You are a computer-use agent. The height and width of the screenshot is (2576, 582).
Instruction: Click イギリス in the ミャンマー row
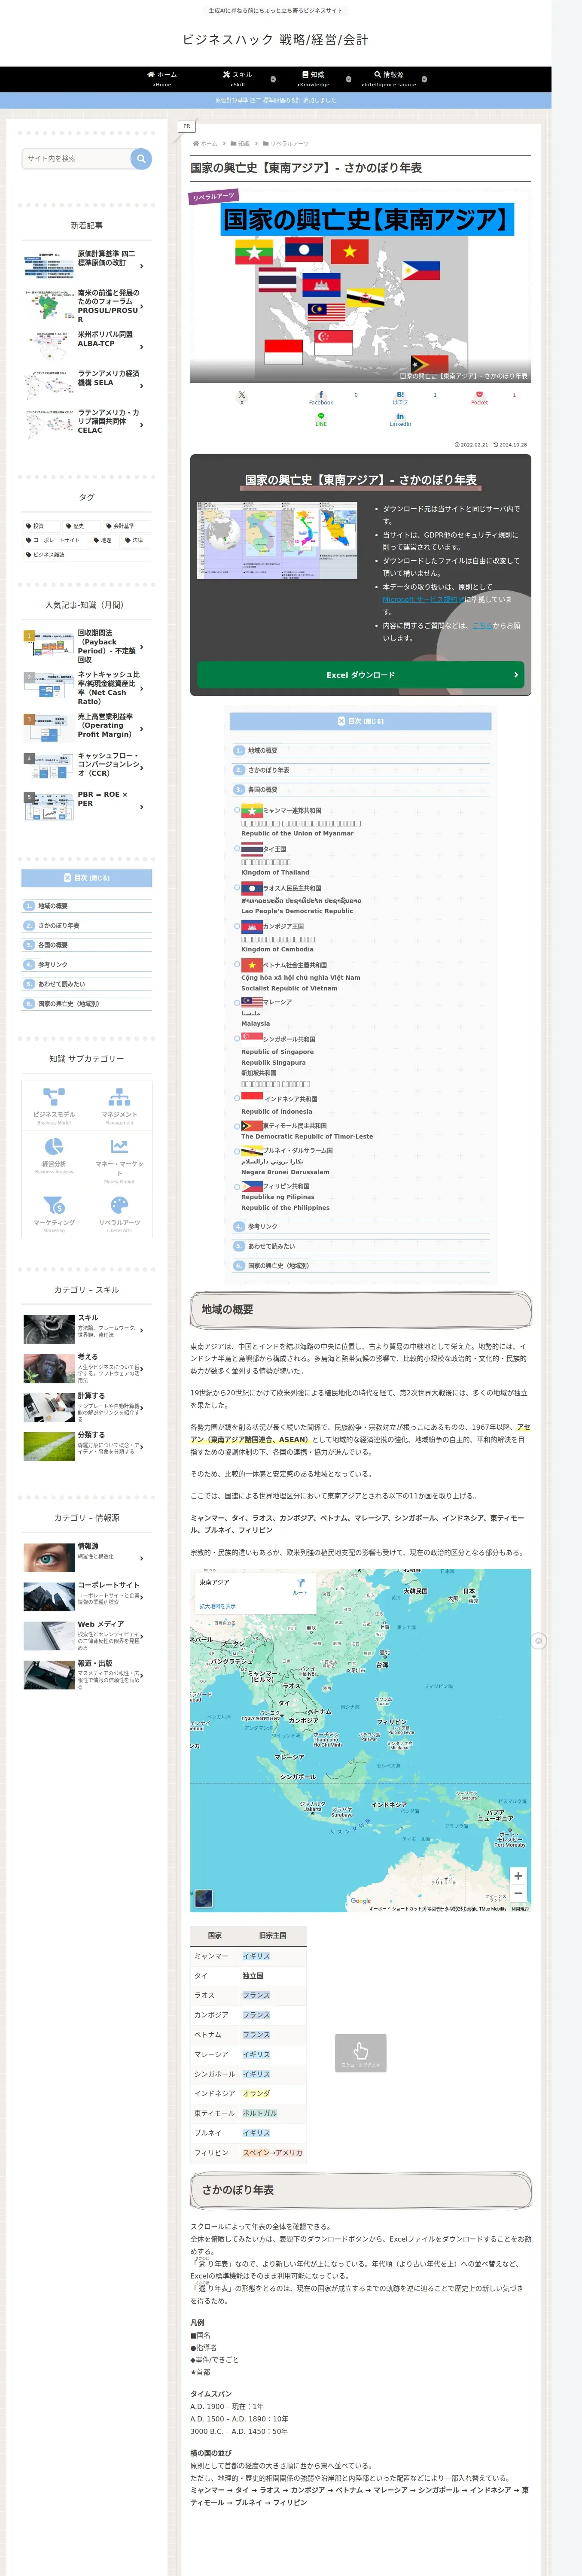tap(256, 1956)
